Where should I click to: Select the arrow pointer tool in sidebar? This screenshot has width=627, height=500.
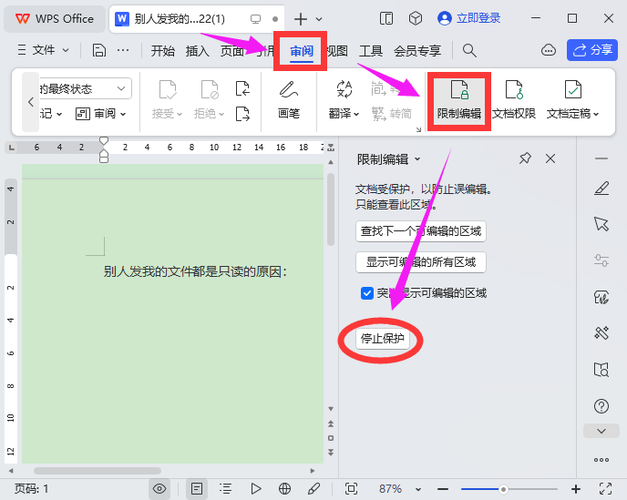[x=601, y=224]
